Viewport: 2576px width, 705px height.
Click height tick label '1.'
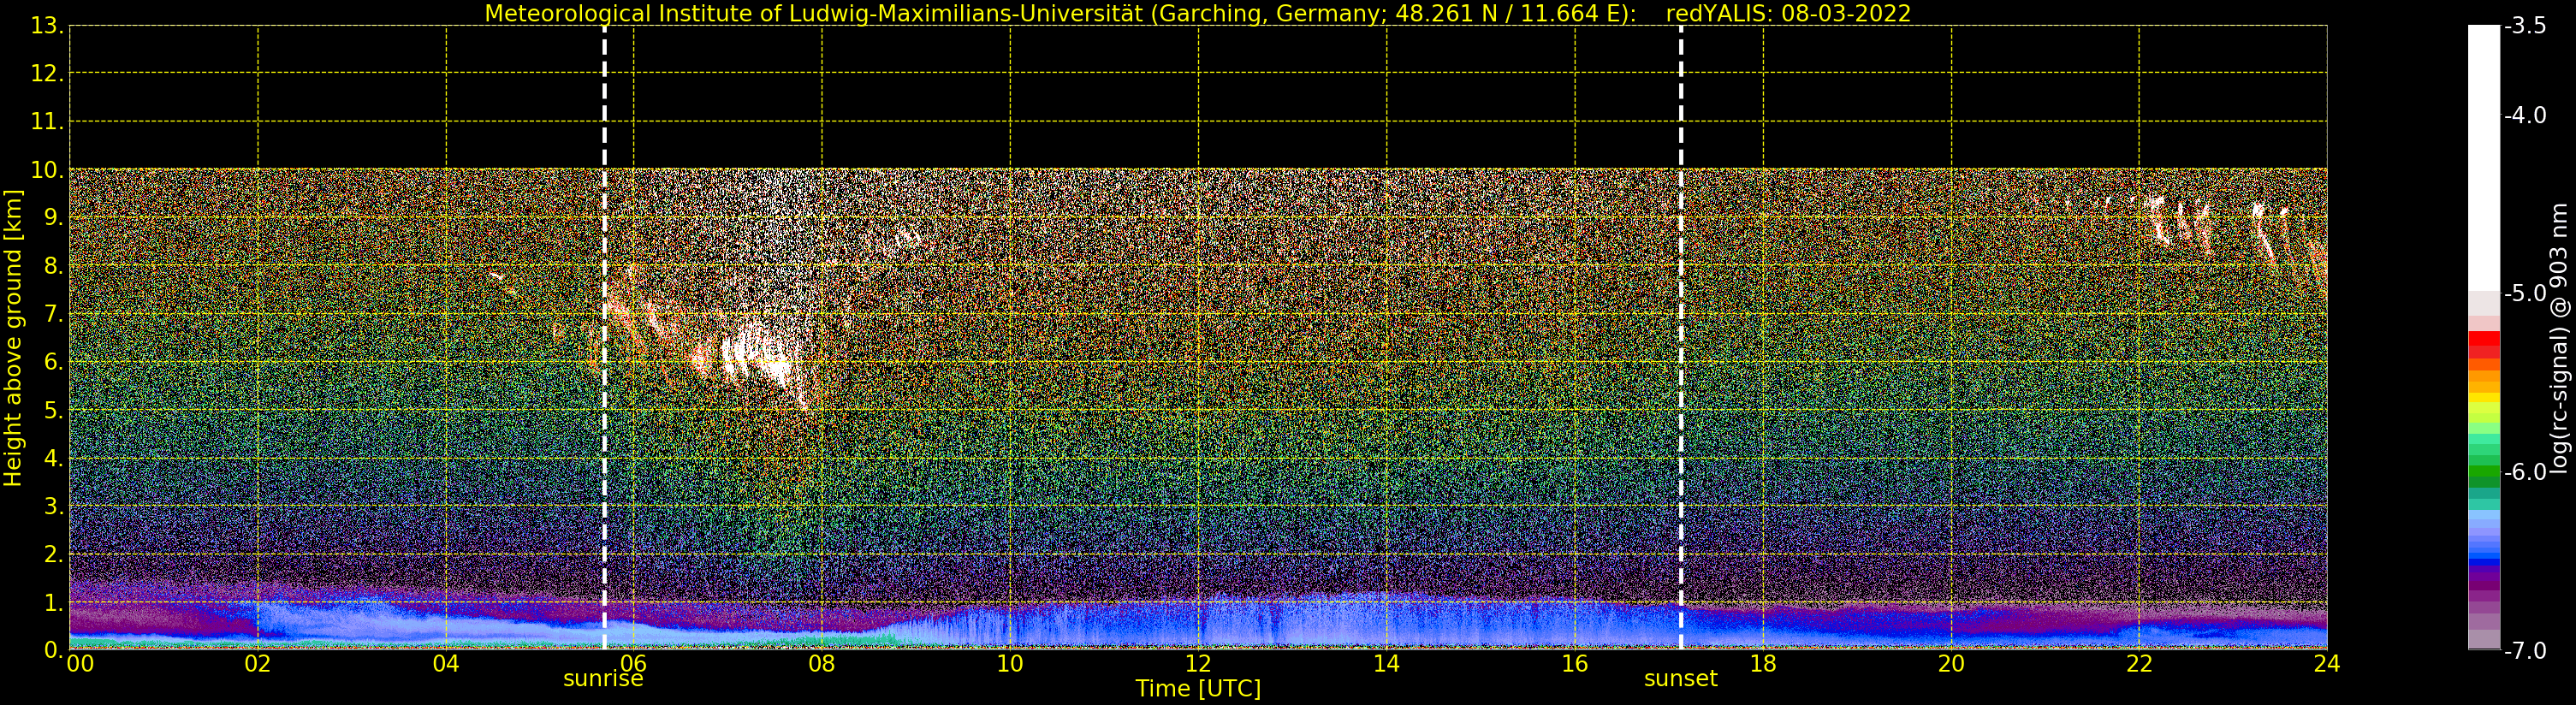[x=54, y=602]
